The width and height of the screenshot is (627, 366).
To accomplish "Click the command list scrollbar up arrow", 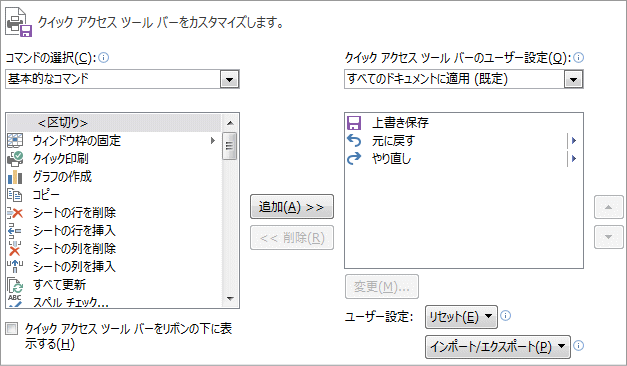I will pyautogui.click(x=230, y=123).
